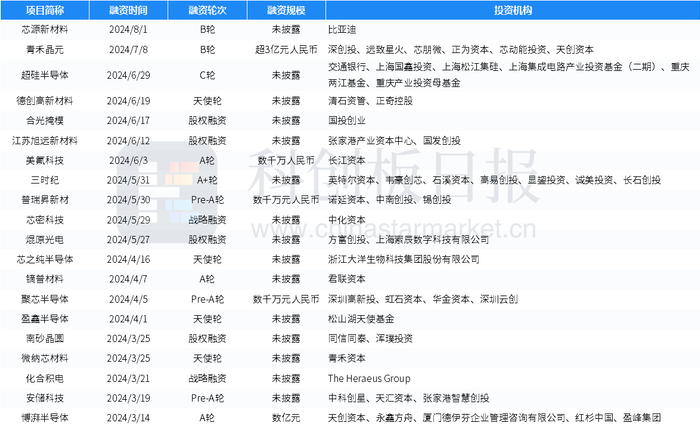Image resolution: width=700 pixels, height=429 pixels.
Task: Click the investor cell 长江资本
Action: click(x=347, y=160)
